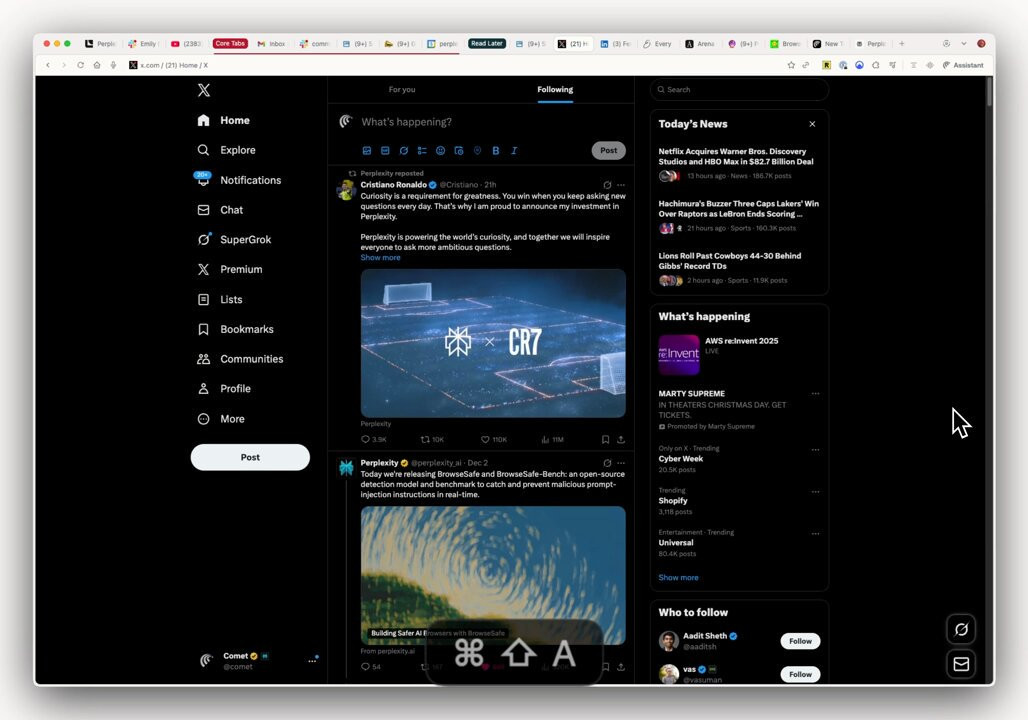The height and width of the screenshot is (720, 1028).
Task: Open Chat from the sidebar
Action: point(220,210)
